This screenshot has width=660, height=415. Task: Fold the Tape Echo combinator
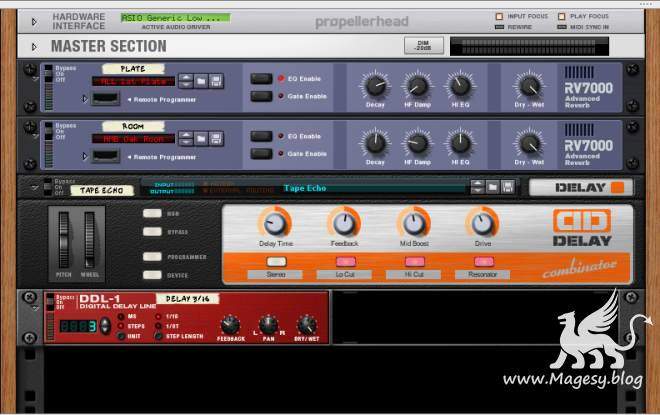click(35, 188)
